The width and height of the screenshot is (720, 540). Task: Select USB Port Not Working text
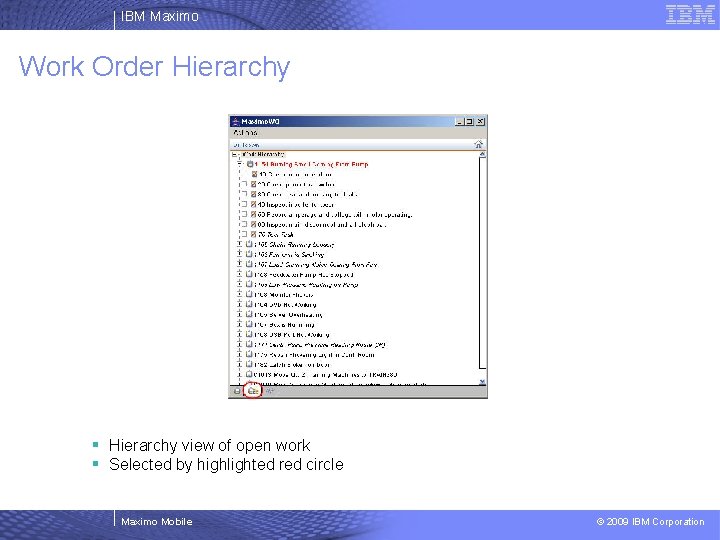[x=292, y=335]
